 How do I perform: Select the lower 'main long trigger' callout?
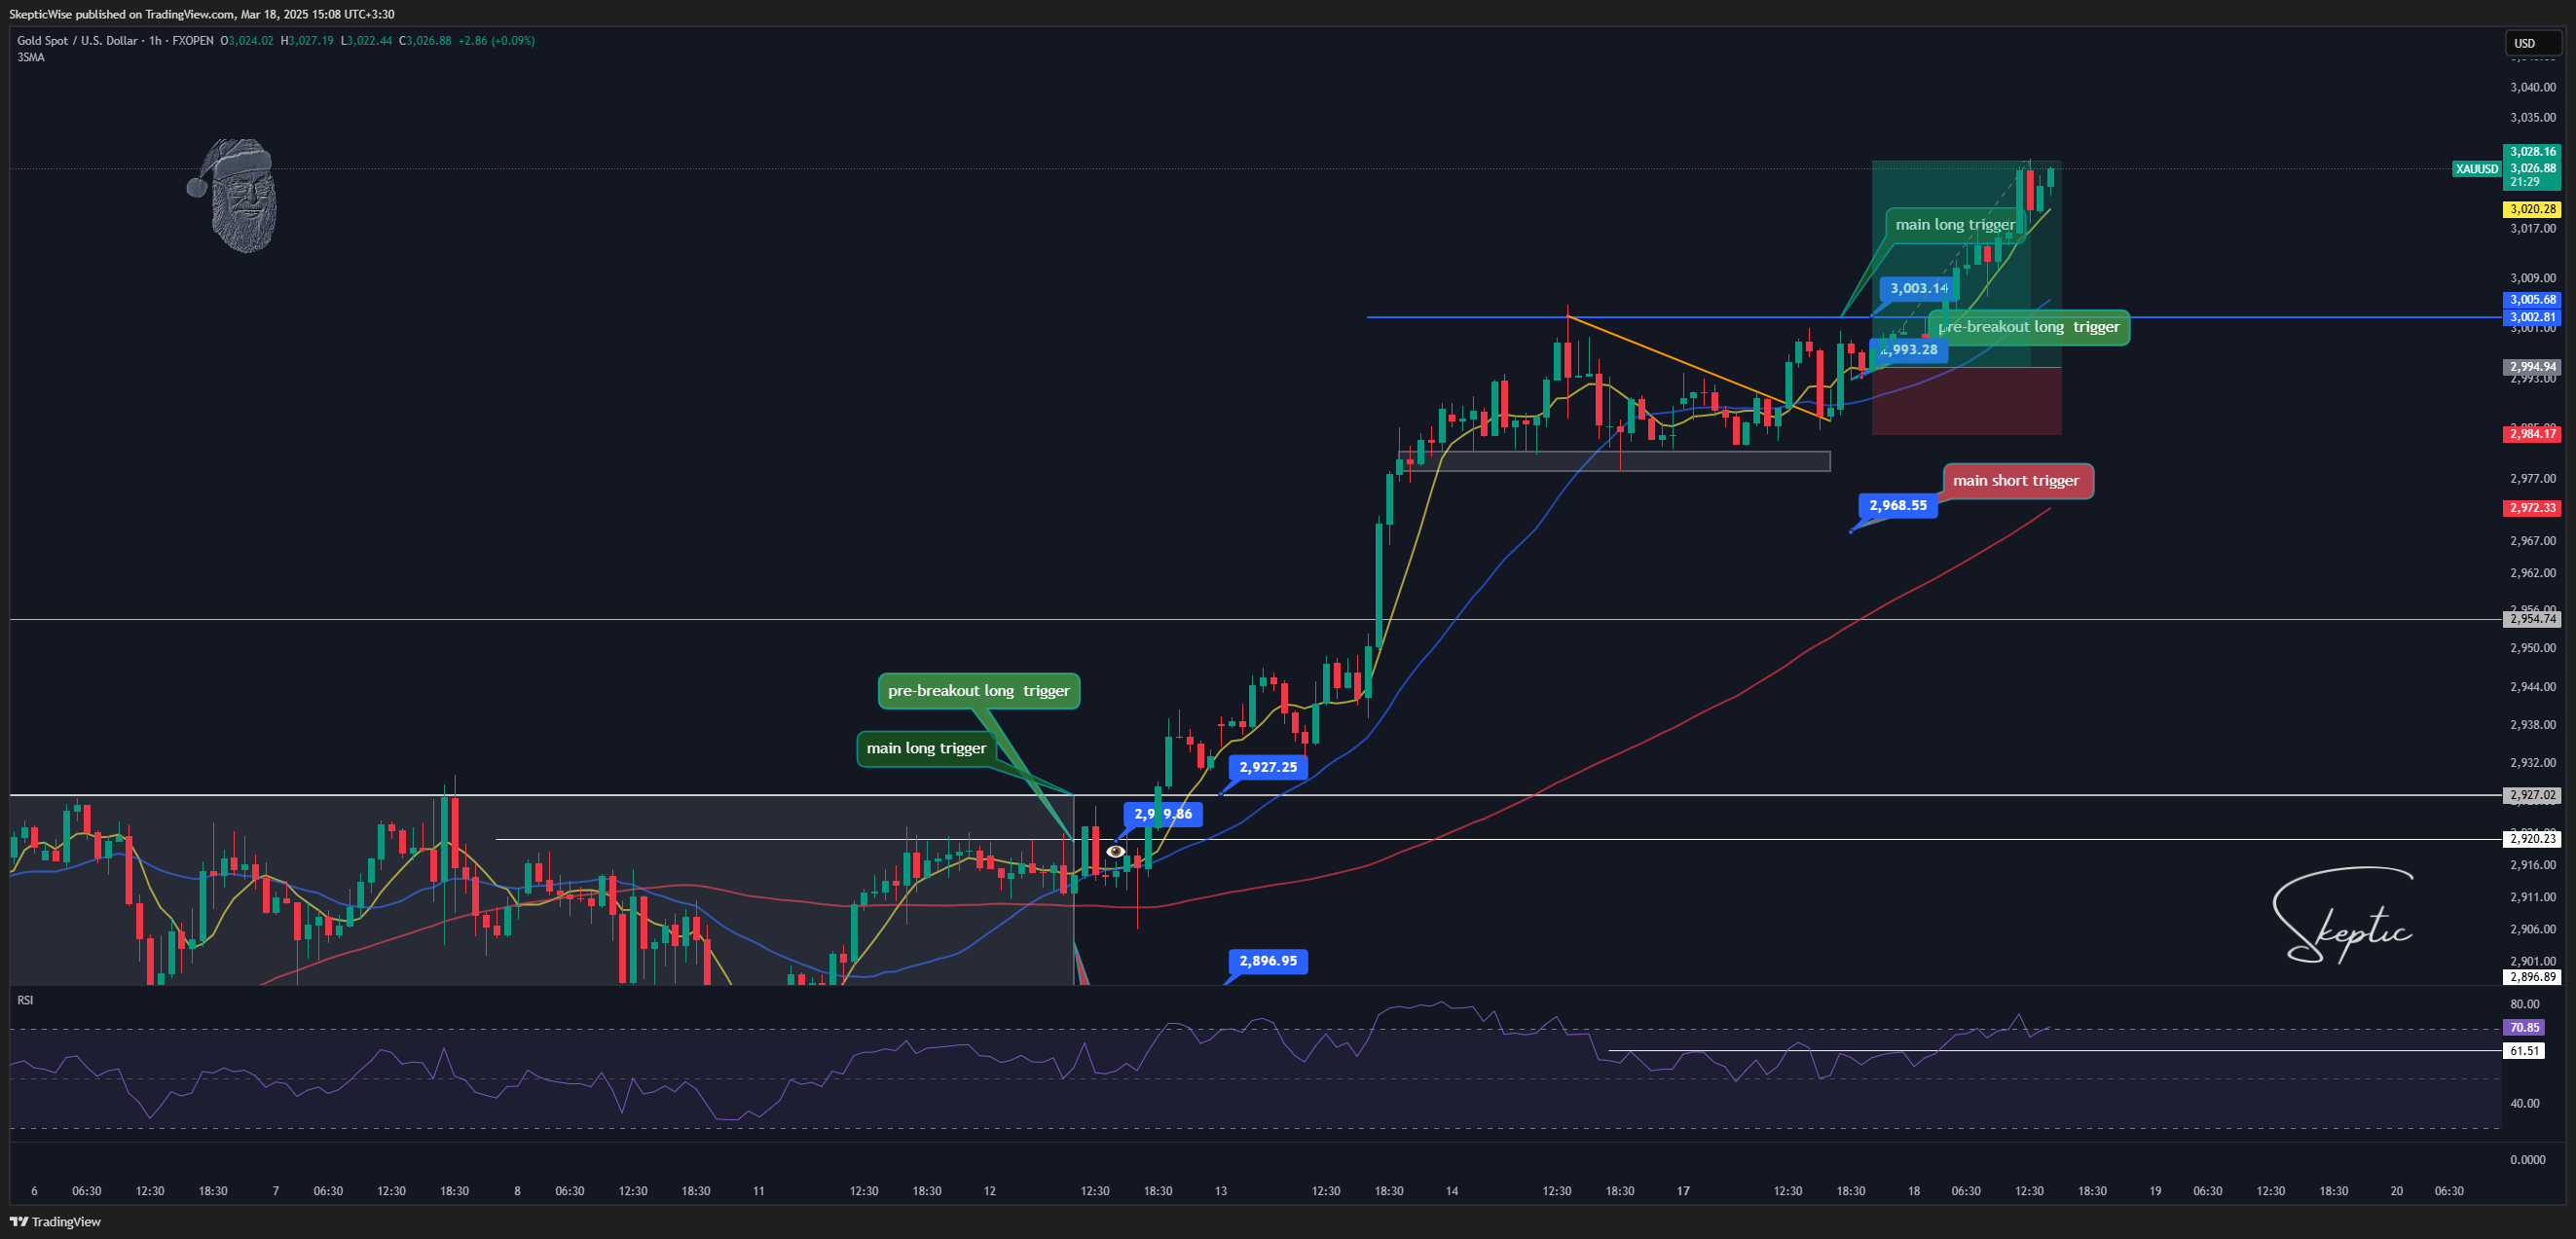[926, 748]
